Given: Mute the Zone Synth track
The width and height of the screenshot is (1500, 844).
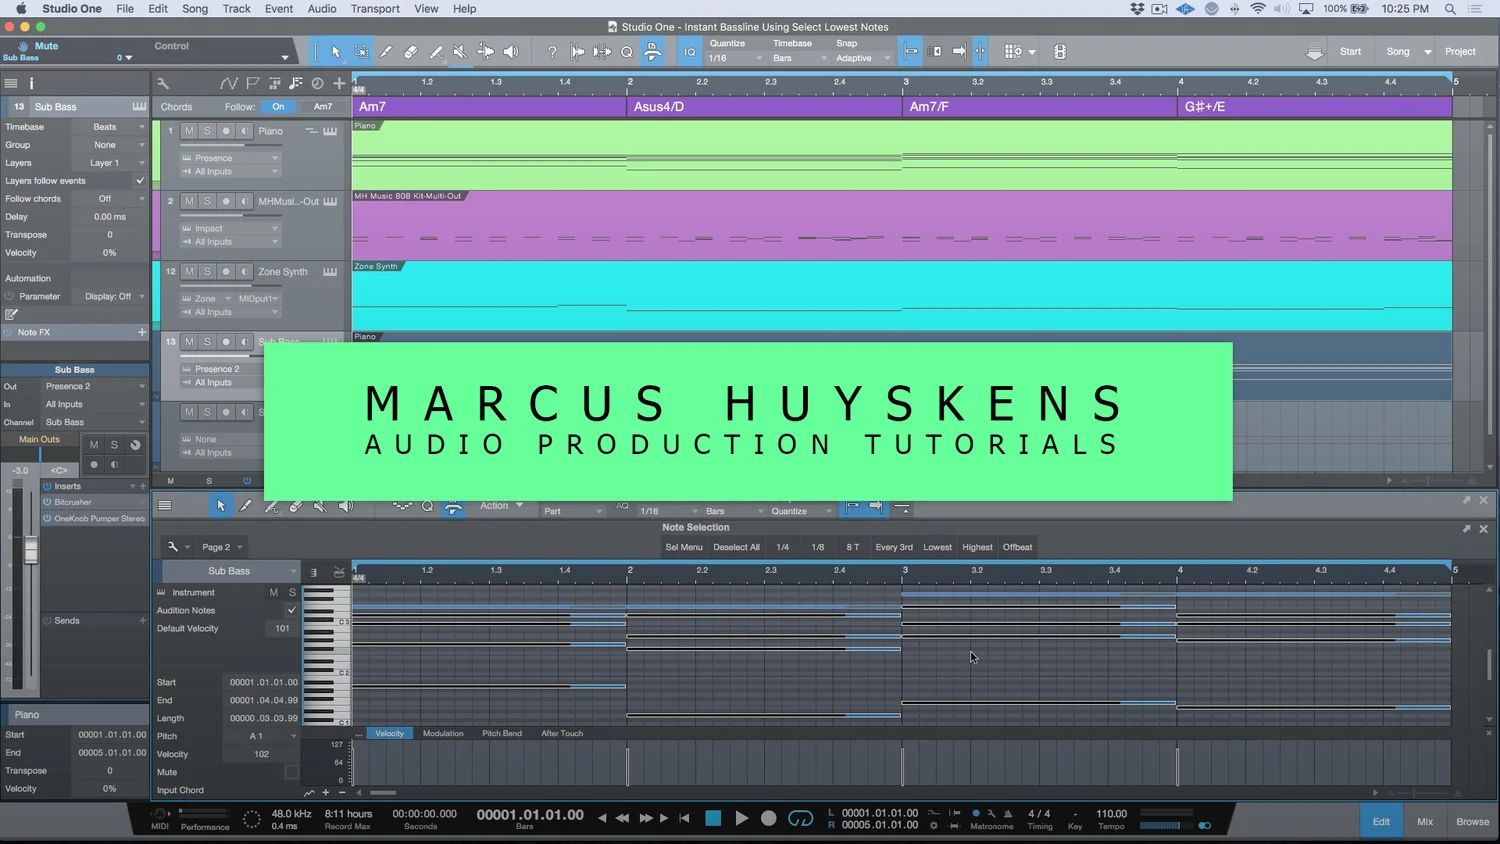Looking at the screenshot, I should (189, 272).
